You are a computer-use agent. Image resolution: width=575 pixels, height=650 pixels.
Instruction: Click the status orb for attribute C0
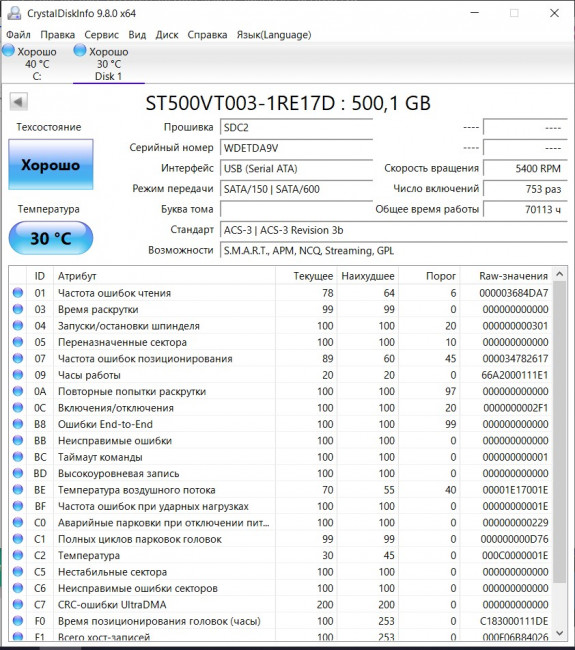click(x=18, y=522)
